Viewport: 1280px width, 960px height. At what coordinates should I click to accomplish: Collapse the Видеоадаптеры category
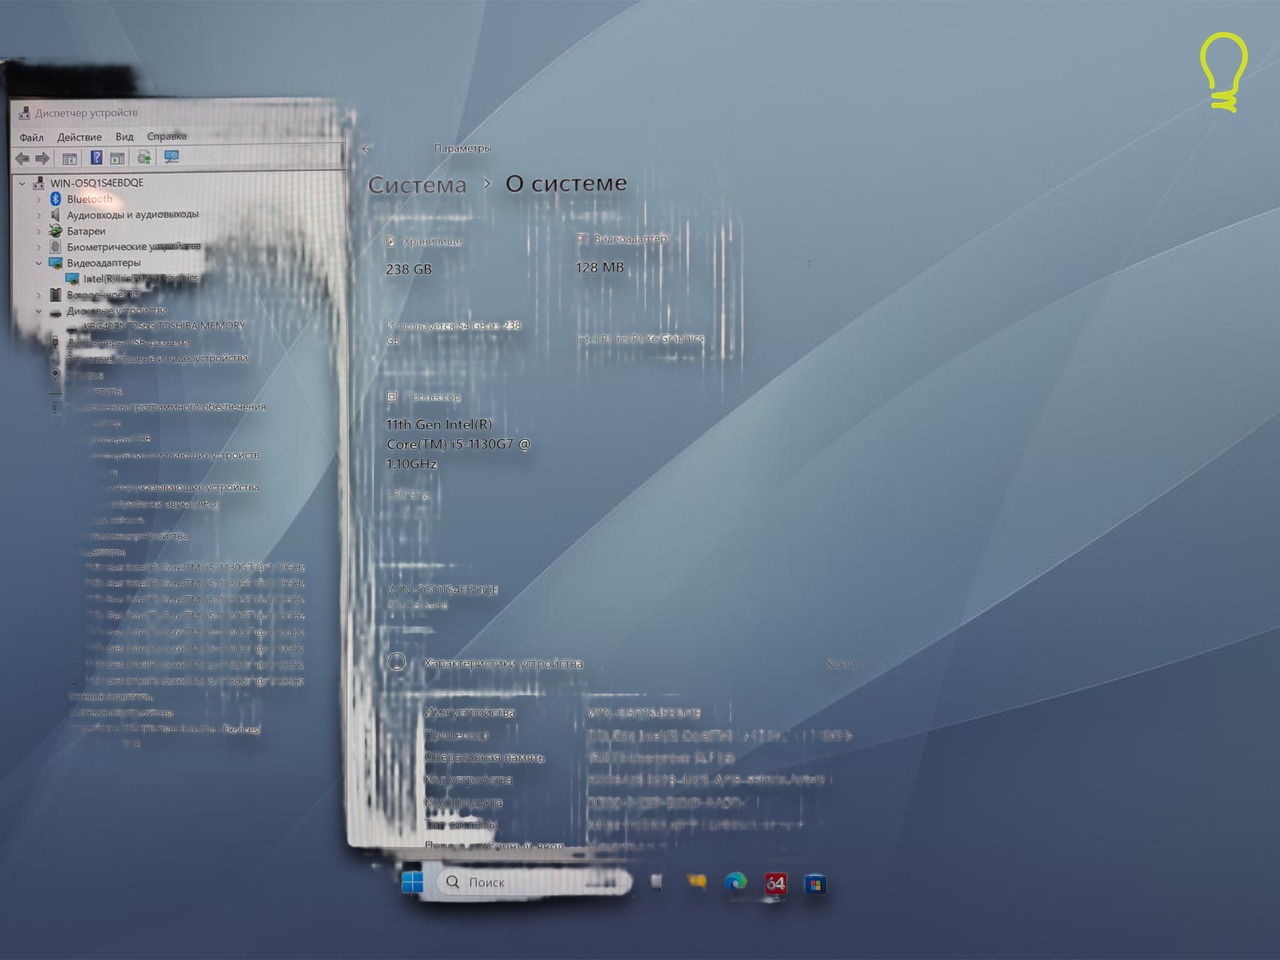pos(39,263)
